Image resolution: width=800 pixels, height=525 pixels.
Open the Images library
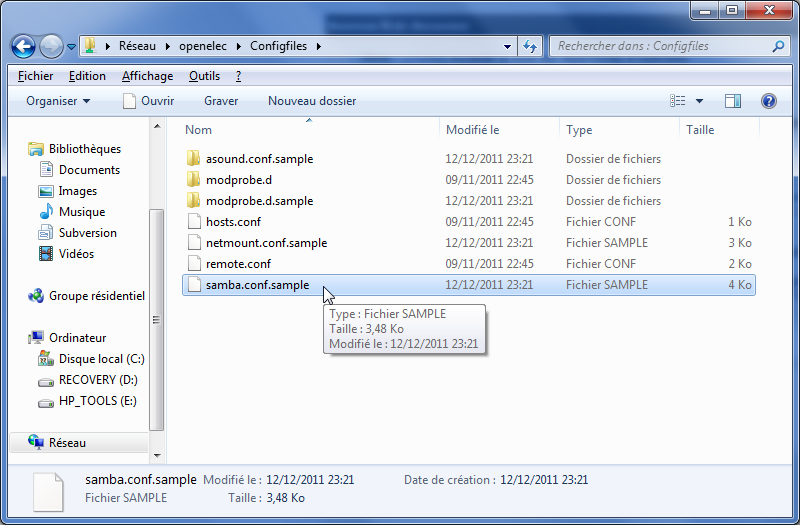click(x=67, y=191)
